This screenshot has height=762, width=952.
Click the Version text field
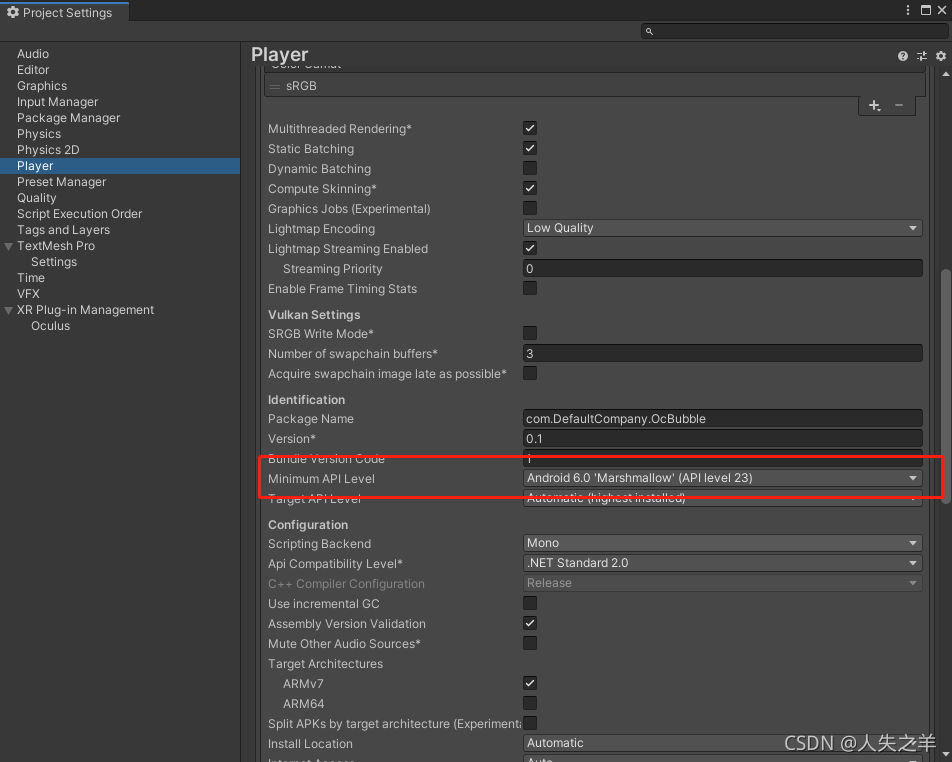pos(722,438)
